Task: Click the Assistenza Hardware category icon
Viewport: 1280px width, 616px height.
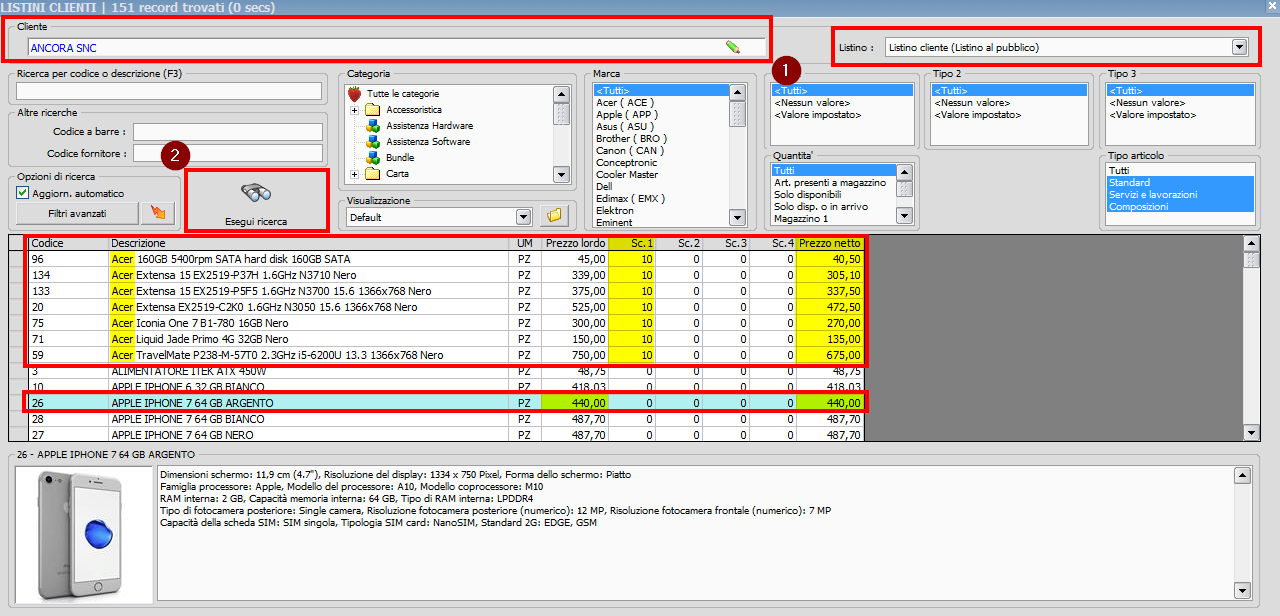Action: tap(373, 126)
